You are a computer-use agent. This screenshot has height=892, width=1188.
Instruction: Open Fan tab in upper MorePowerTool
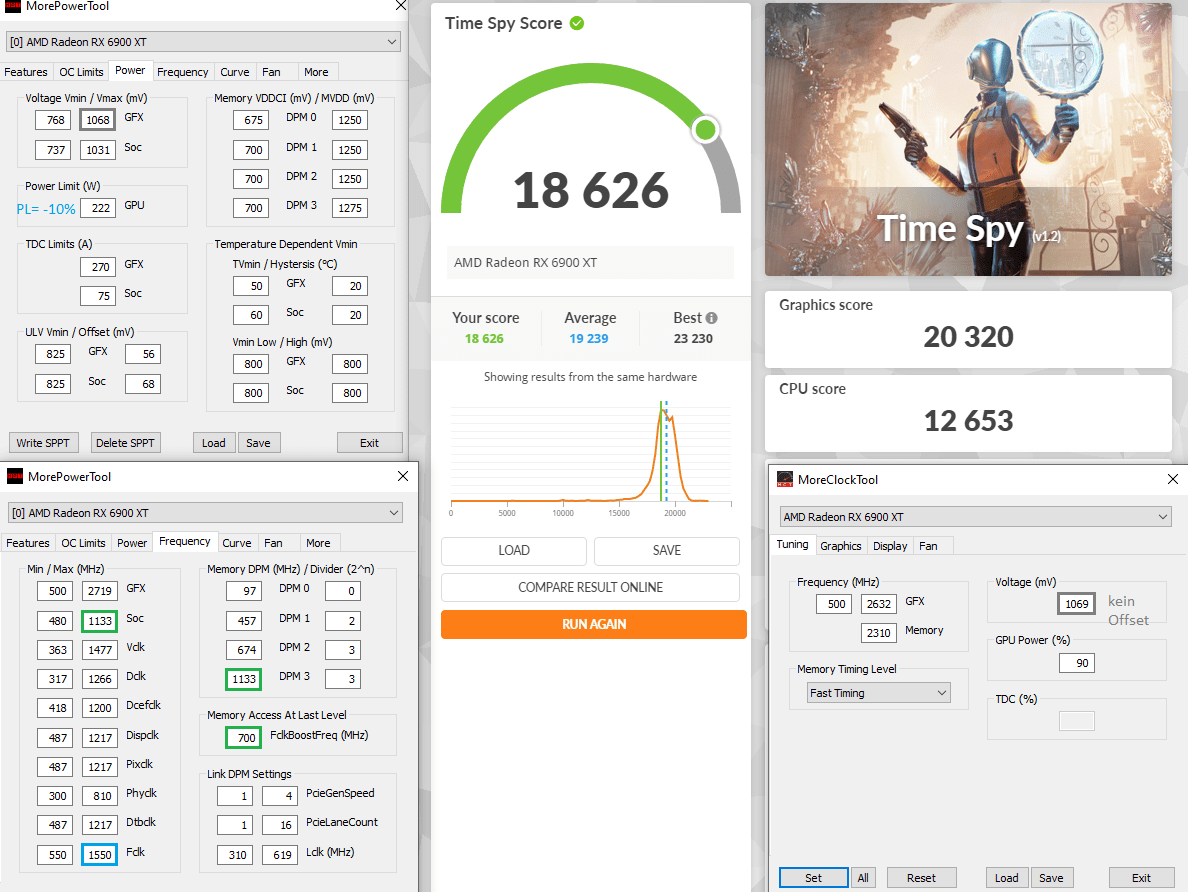[271, 72]
